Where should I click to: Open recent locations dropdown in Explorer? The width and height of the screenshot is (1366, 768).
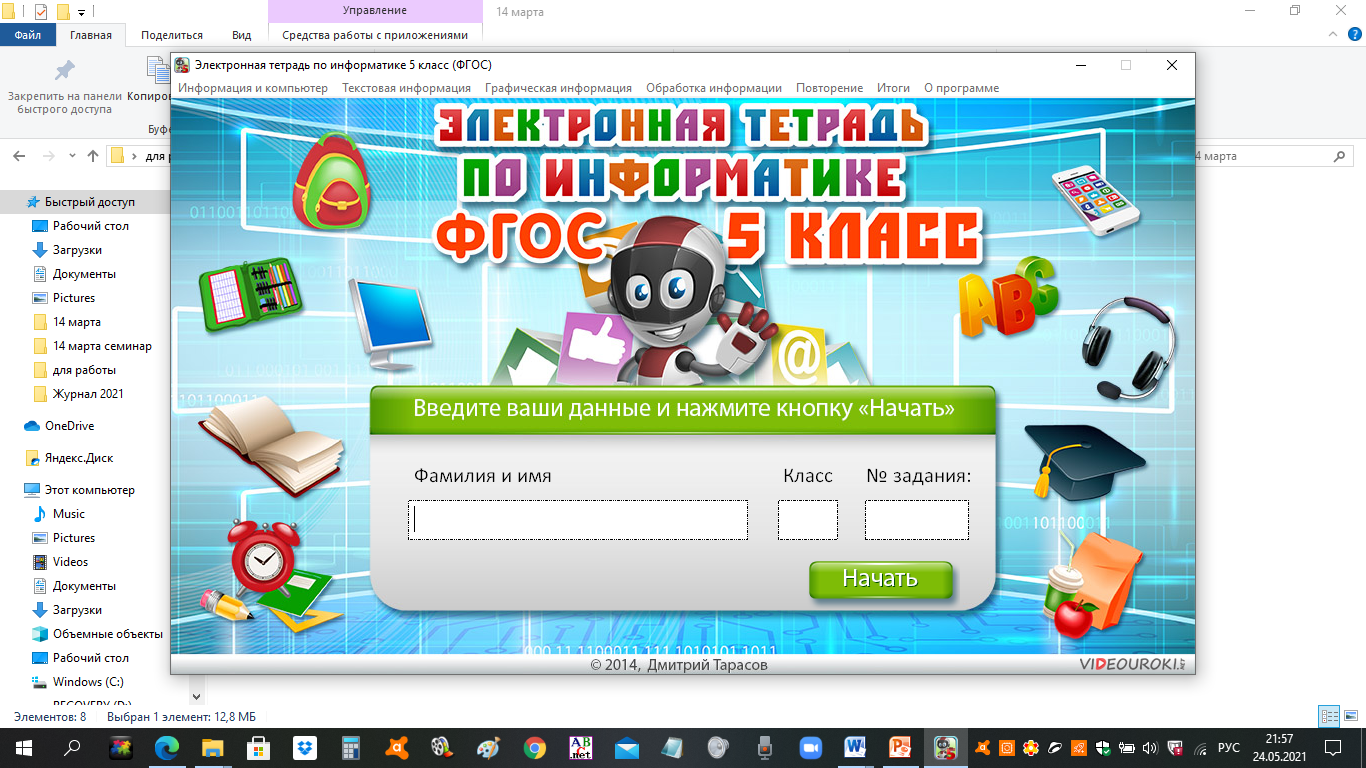[72, 156]
